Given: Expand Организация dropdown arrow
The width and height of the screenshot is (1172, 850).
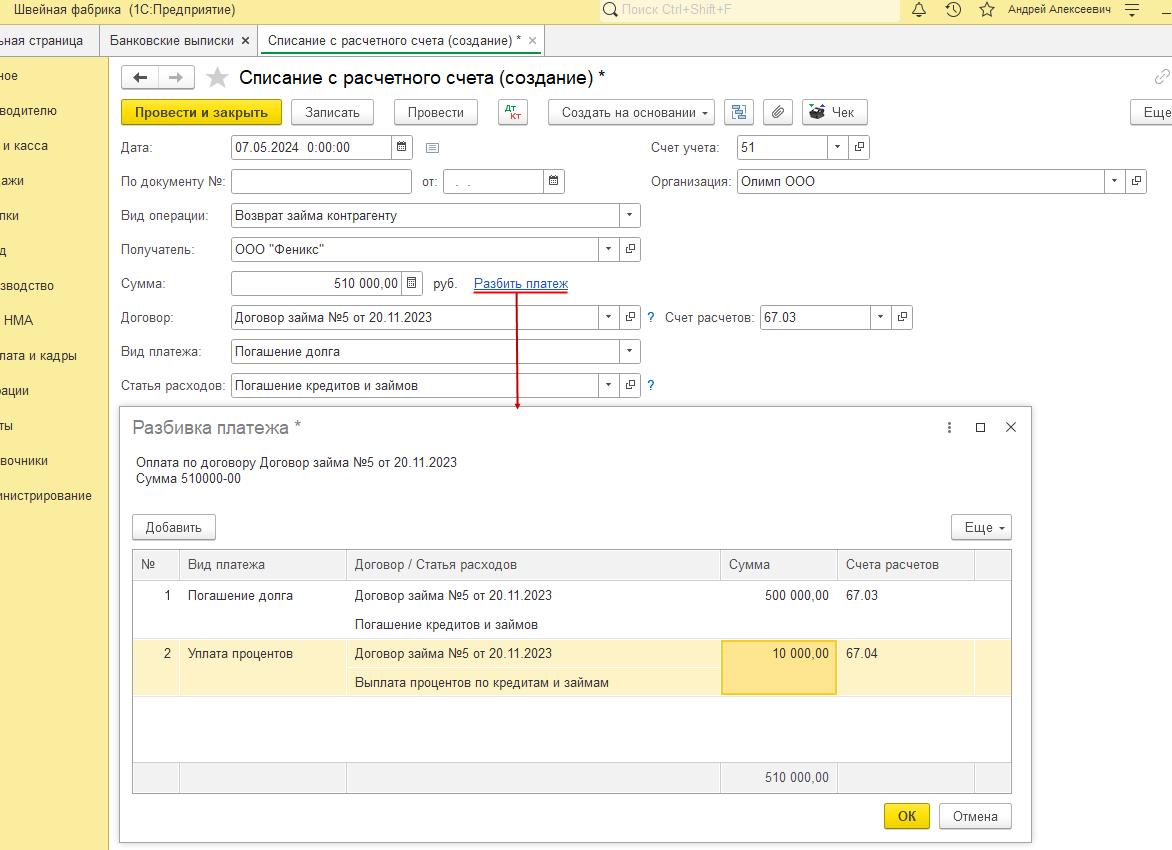Looking at the screenshot, I should (x=1114, y=181).
